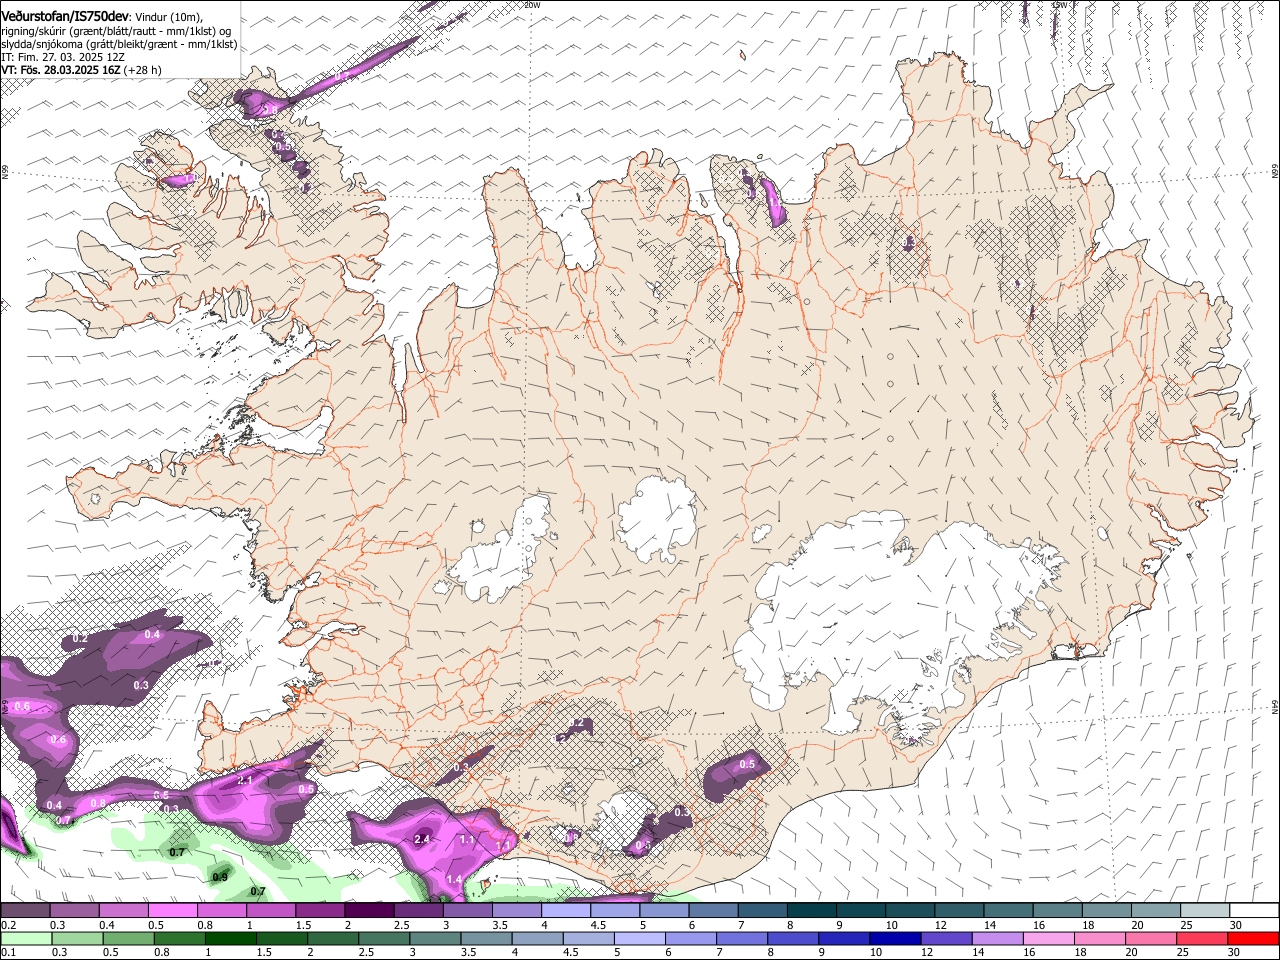
Task: Click the "rigning/skúrir" legend description line
Action: (116, 31)
